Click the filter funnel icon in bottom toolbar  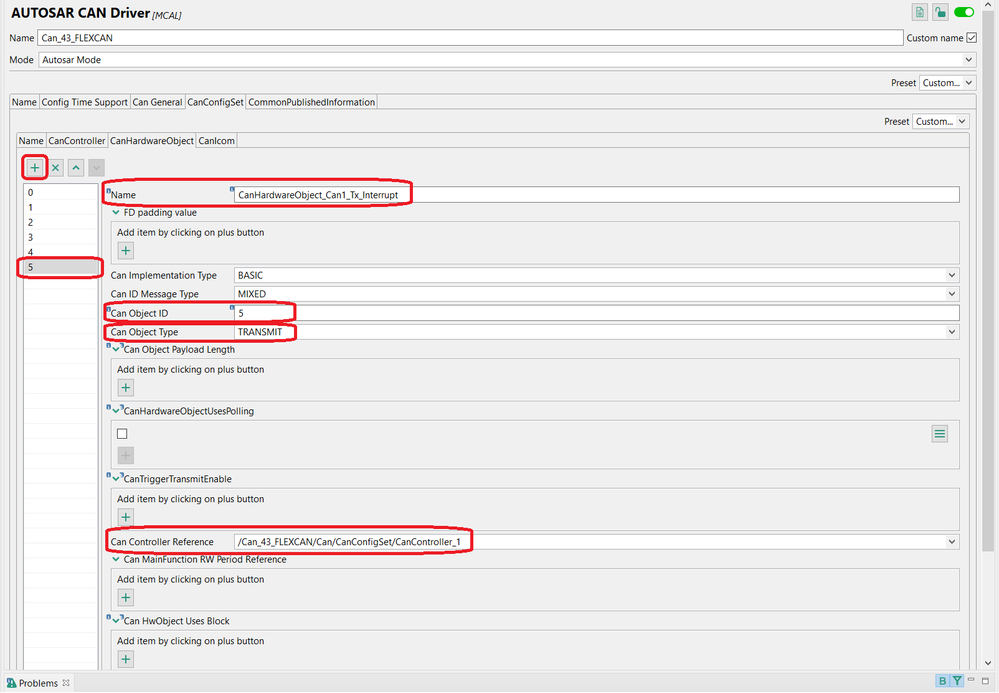957,681
